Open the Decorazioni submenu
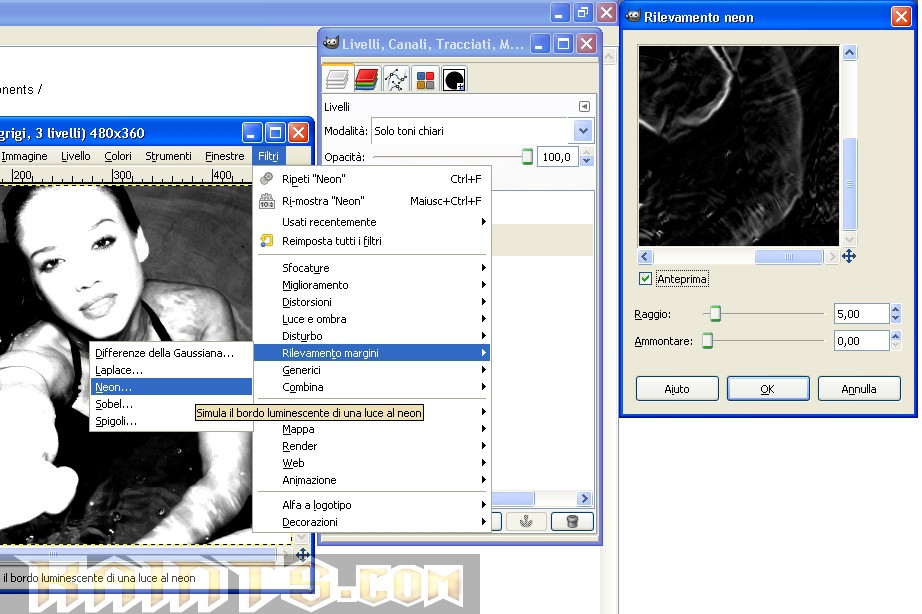The height and width of the screenshot is (614, 922). pos(372,522)
